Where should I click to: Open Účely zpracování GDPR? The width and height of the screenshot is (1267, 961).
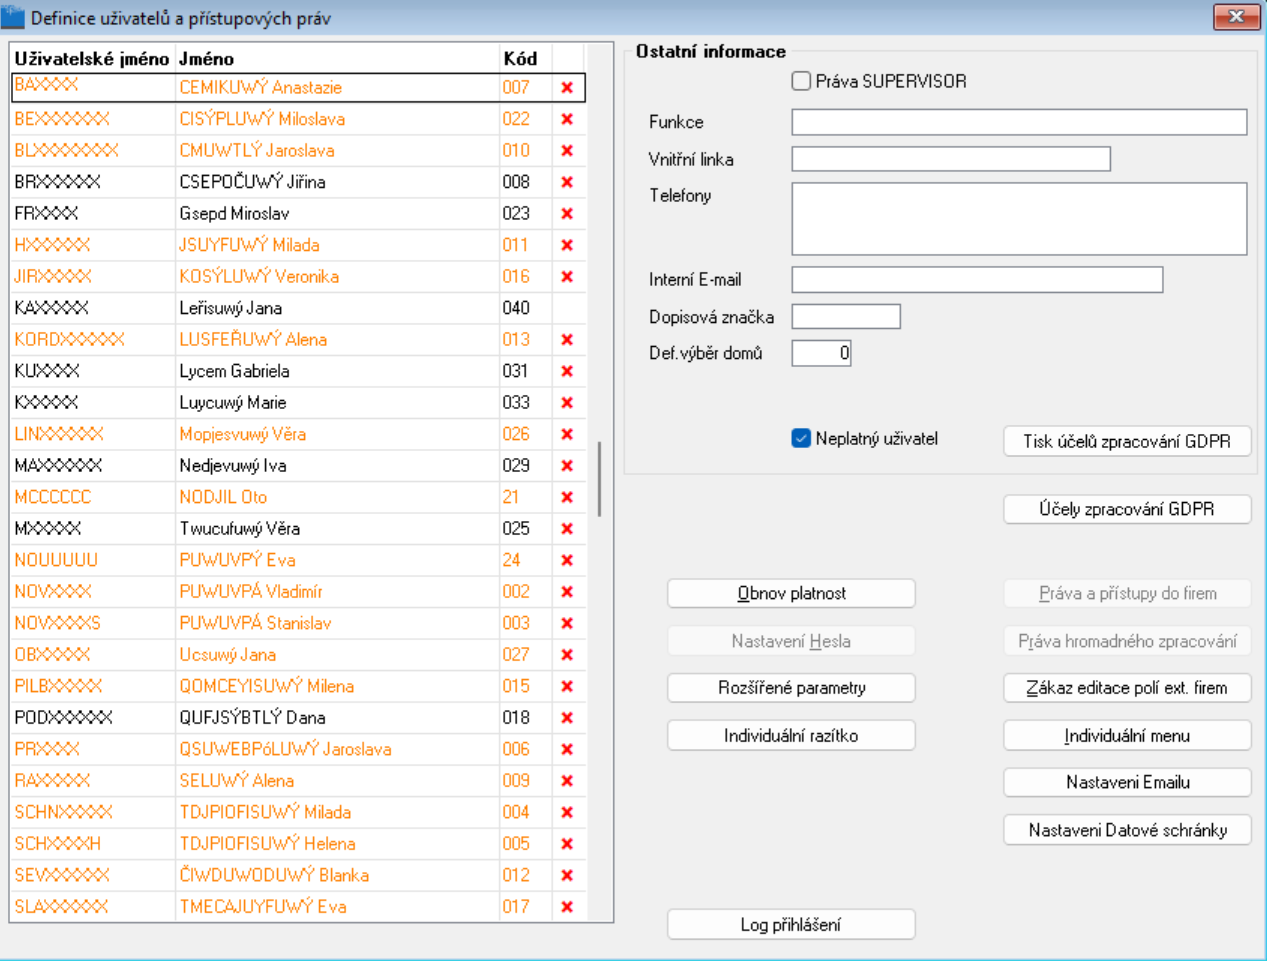(x=1127, y=509)
